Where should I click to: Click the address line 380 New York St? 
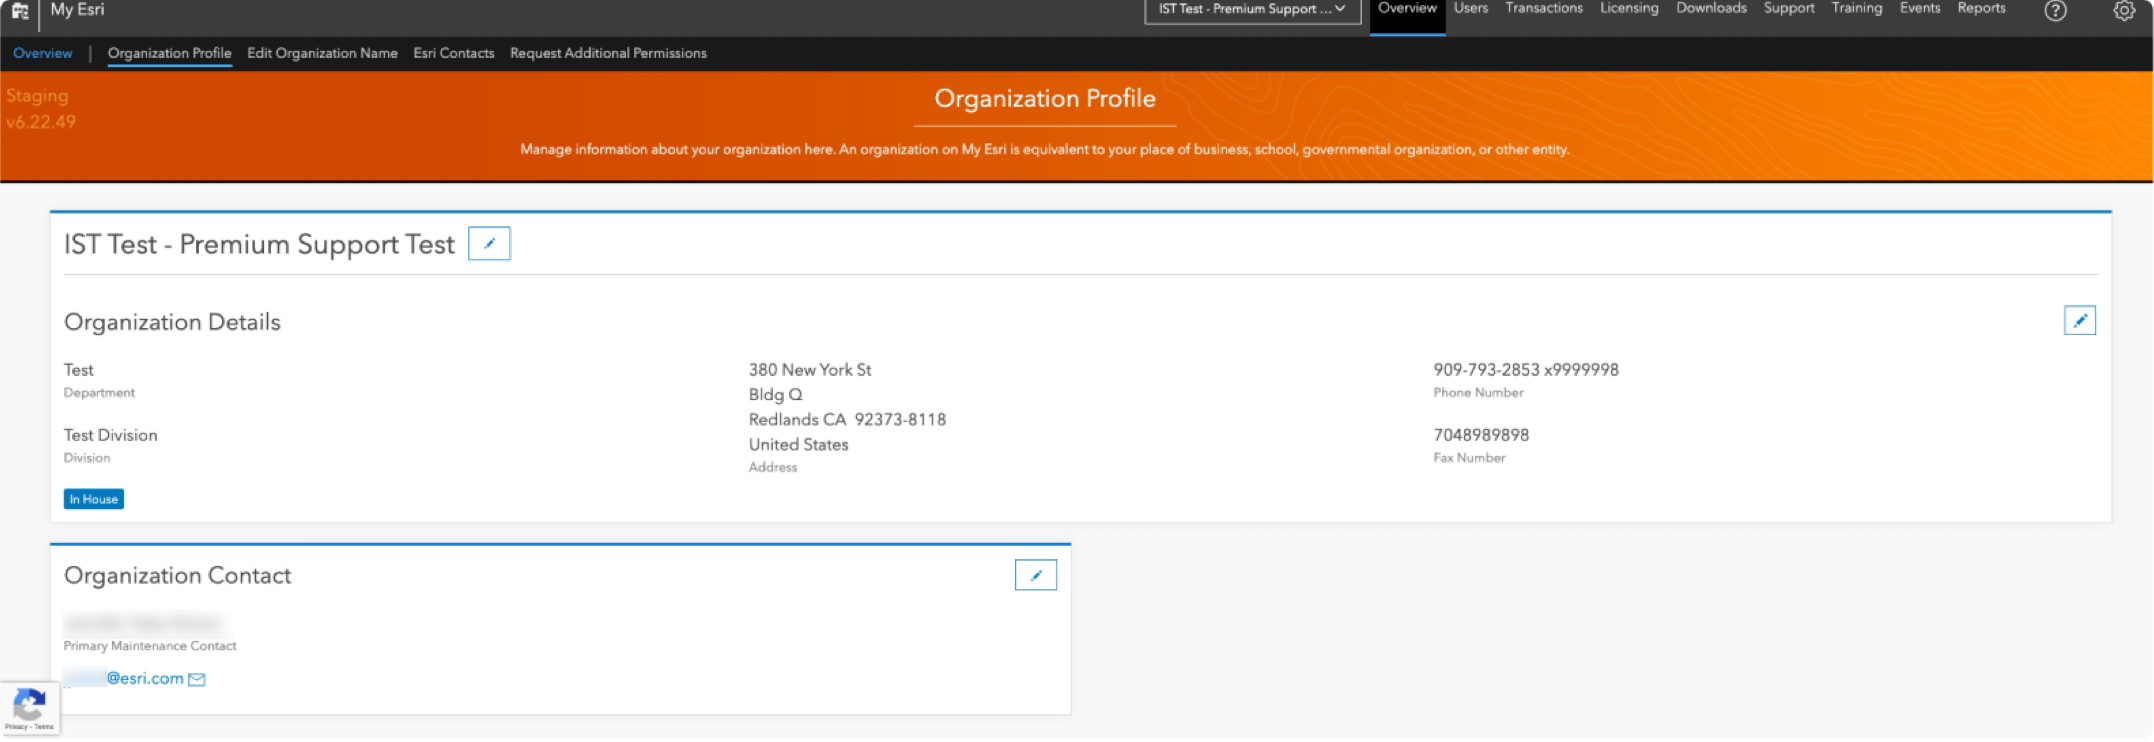click(810, 370)
